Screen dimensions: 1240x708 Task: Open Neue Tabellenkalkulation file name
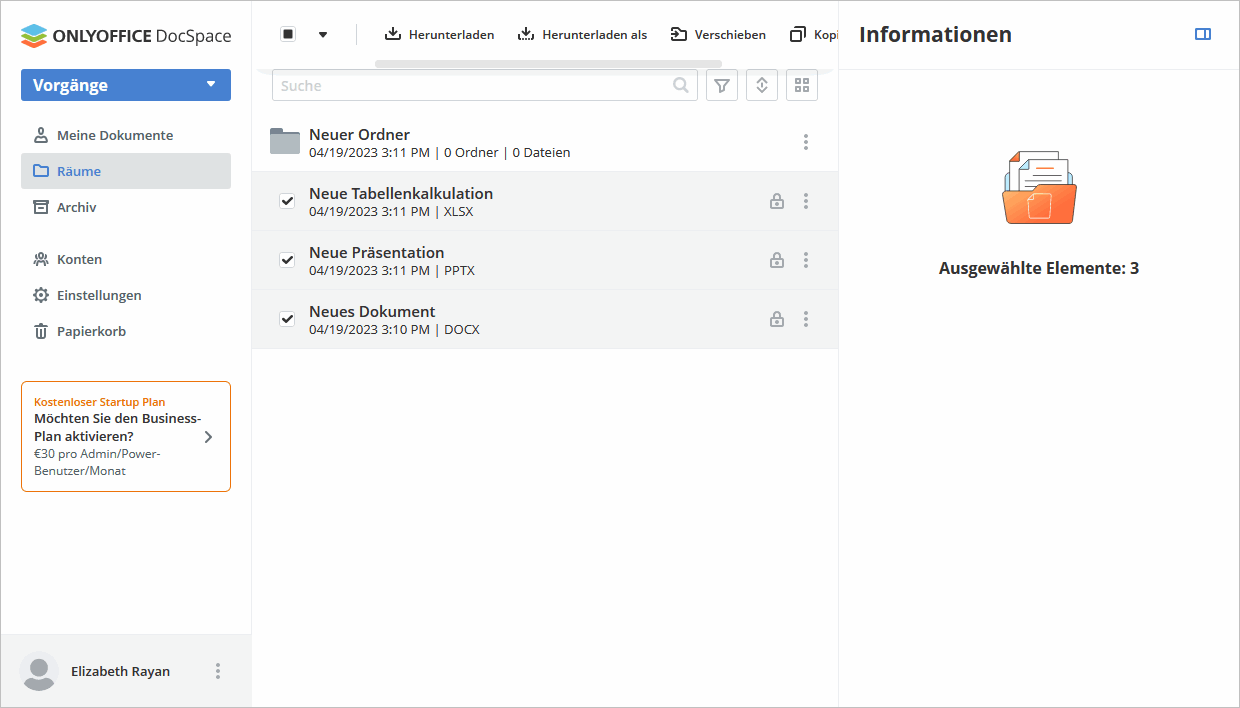(x=401, y=193)
